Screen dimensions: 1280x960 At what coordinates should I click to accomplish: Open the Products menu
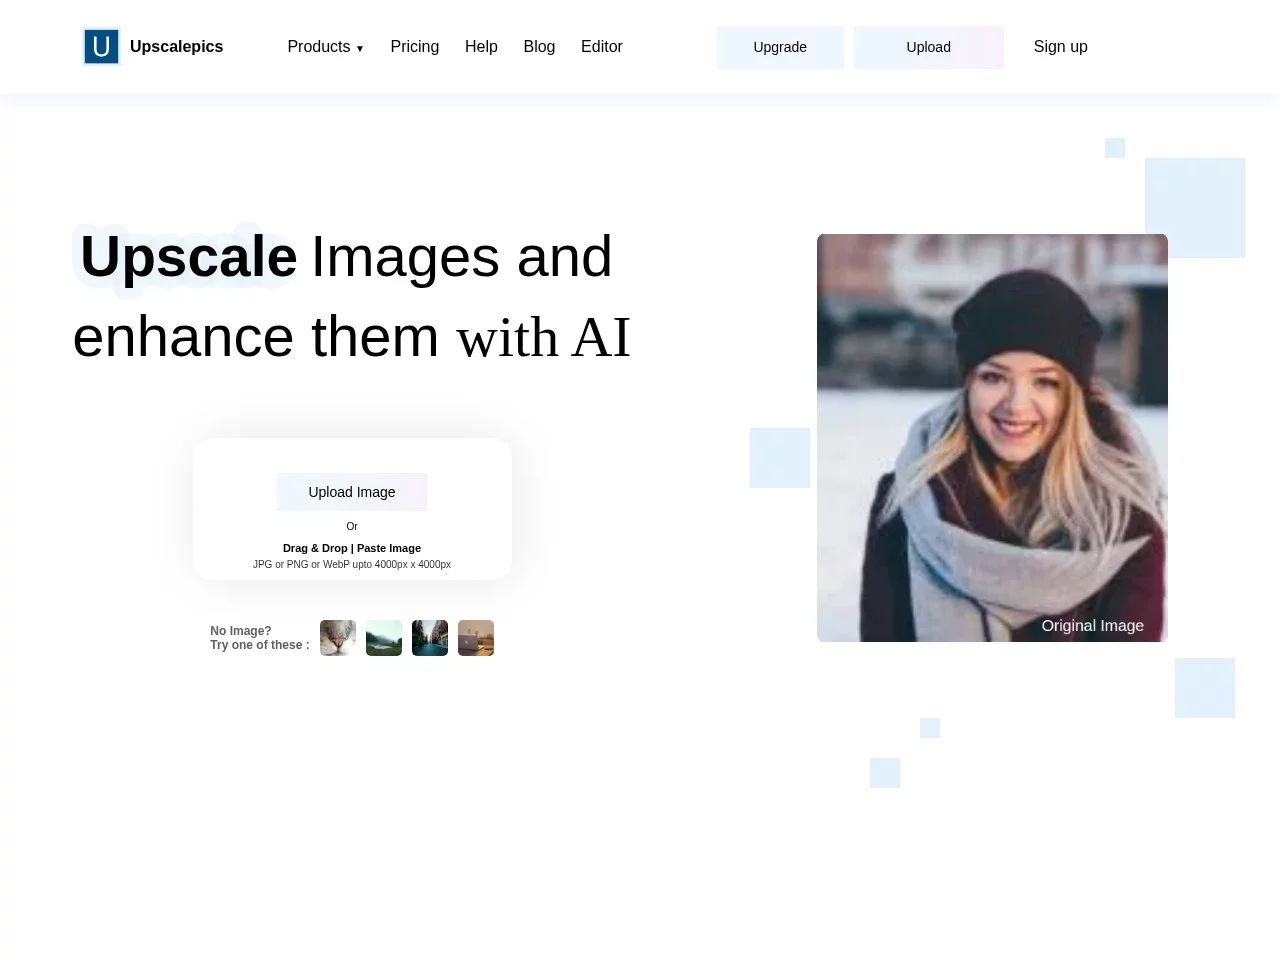tap(318, 47)
